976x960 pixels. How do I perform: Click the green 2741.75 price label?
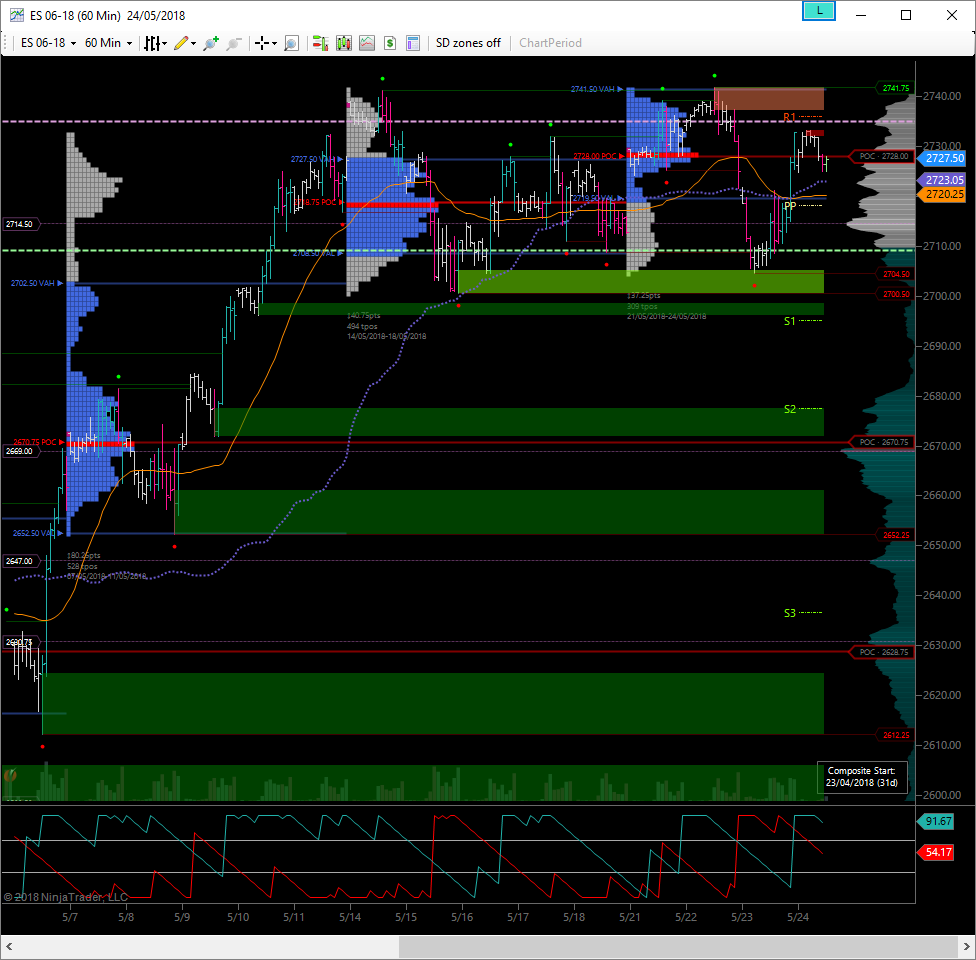(x=895, y=88)
